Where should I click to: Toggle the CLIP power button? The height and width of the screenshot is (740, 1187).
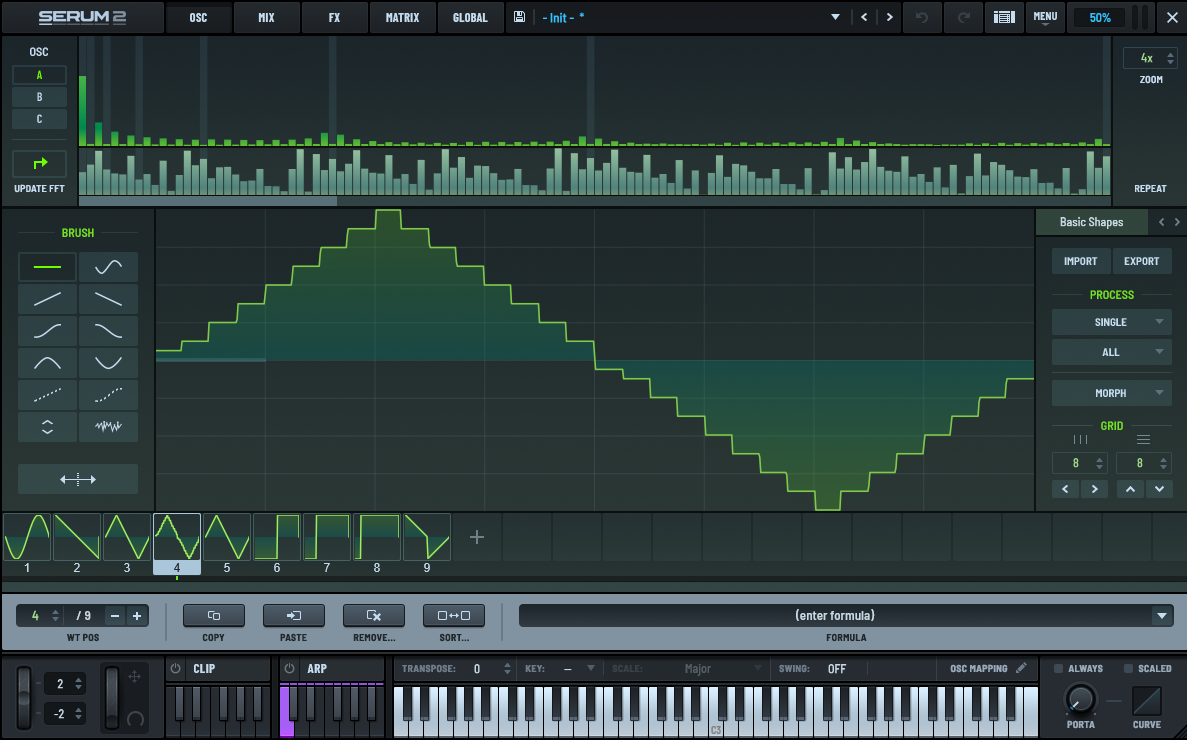pyautogui.click(x=175, y=668)
